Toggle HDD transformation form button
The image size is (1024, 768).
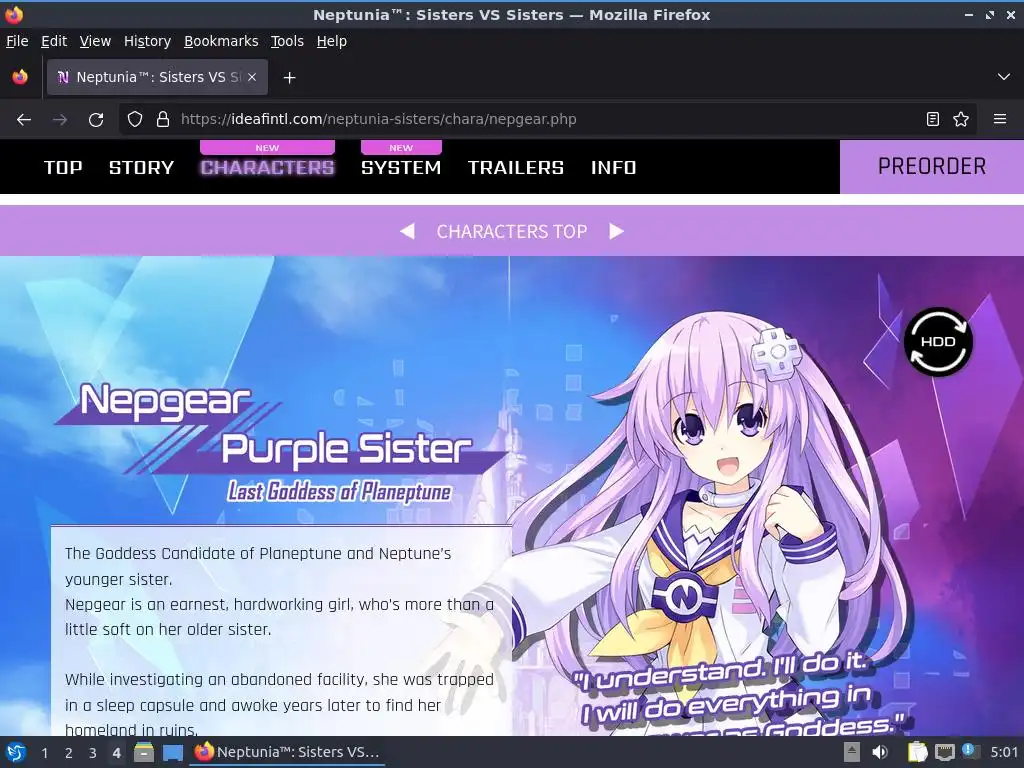(938, 342)
